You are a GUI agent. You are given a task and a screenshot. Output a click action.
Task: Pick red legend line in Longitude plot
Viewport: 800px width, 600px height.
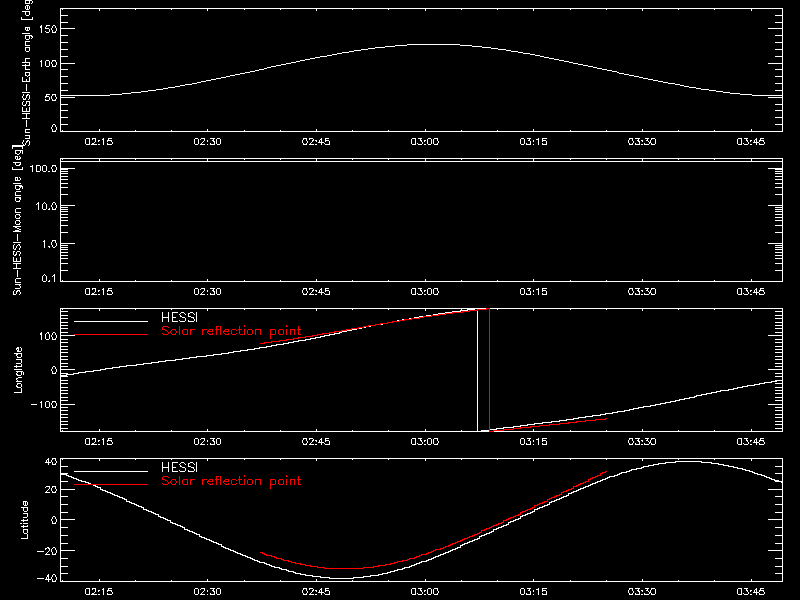coord(111,335)
